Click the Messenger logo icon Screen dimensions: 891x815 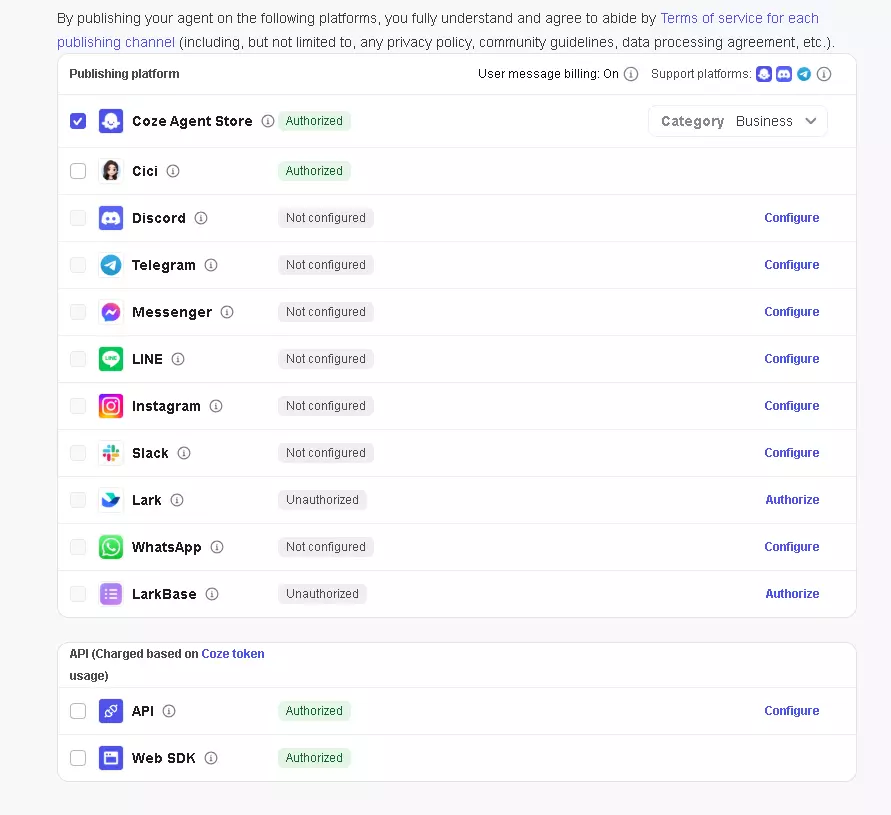[x=111, y=312]
